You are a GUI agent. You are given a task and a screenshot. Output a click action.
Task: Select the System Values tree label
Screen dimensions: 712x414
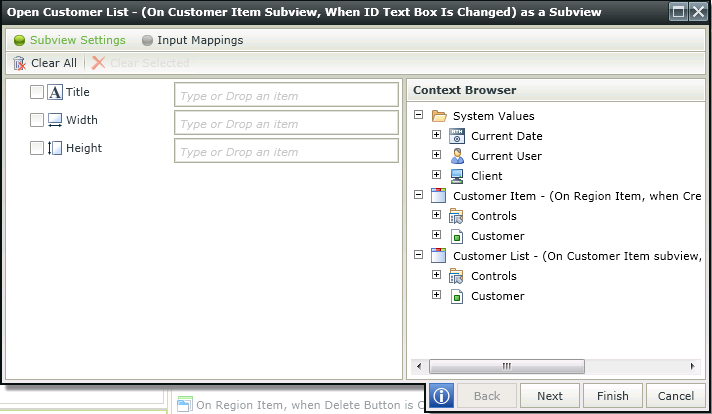click(494, 116)
